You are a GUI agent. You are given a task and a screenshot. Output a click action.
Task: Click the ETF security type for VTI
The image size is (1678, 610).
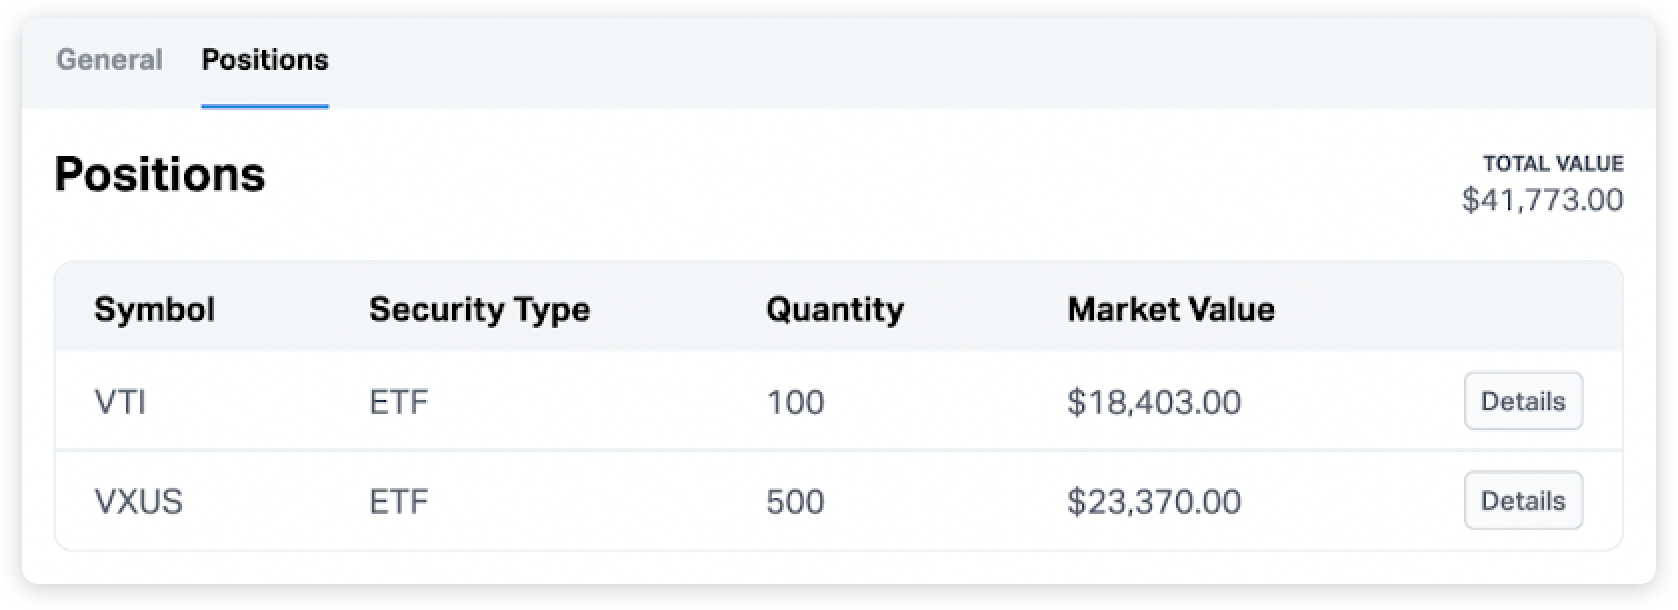tap(399, 401)
